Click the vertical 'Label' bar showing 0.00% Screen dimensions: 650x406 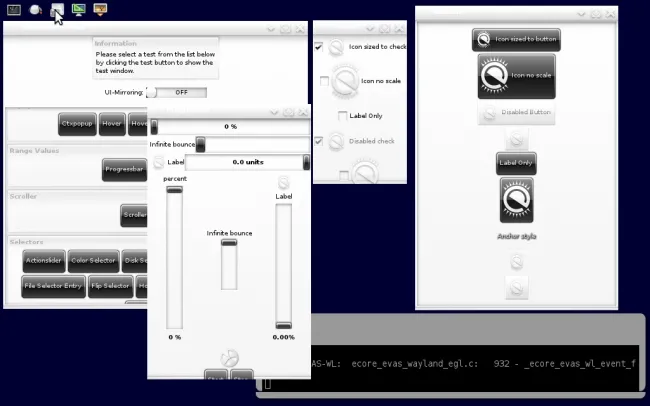(x=284, y=266)
